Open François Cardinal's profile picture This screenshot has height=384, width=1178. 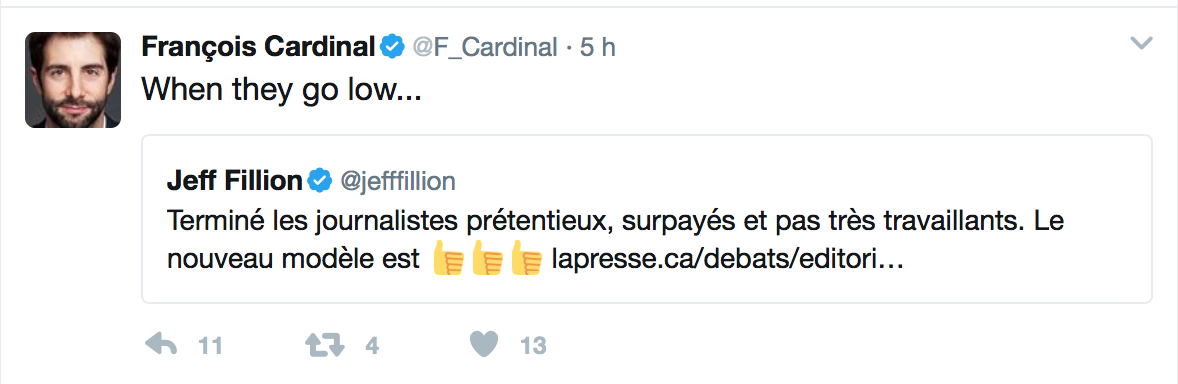73,80
